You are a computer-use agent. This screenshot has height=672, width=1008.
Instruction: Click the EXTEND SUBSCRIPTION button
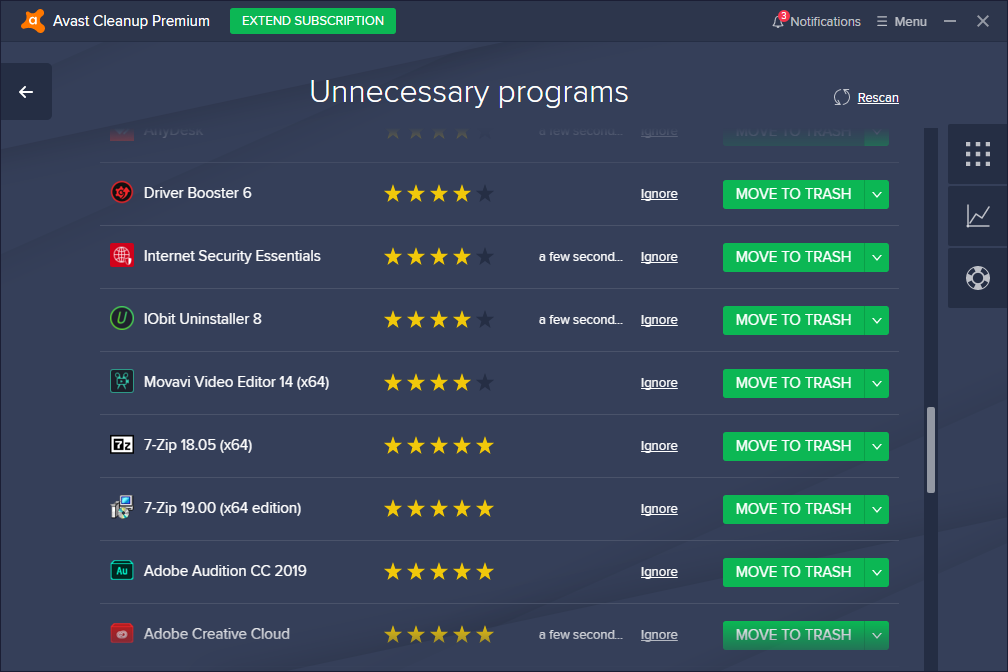312,20
